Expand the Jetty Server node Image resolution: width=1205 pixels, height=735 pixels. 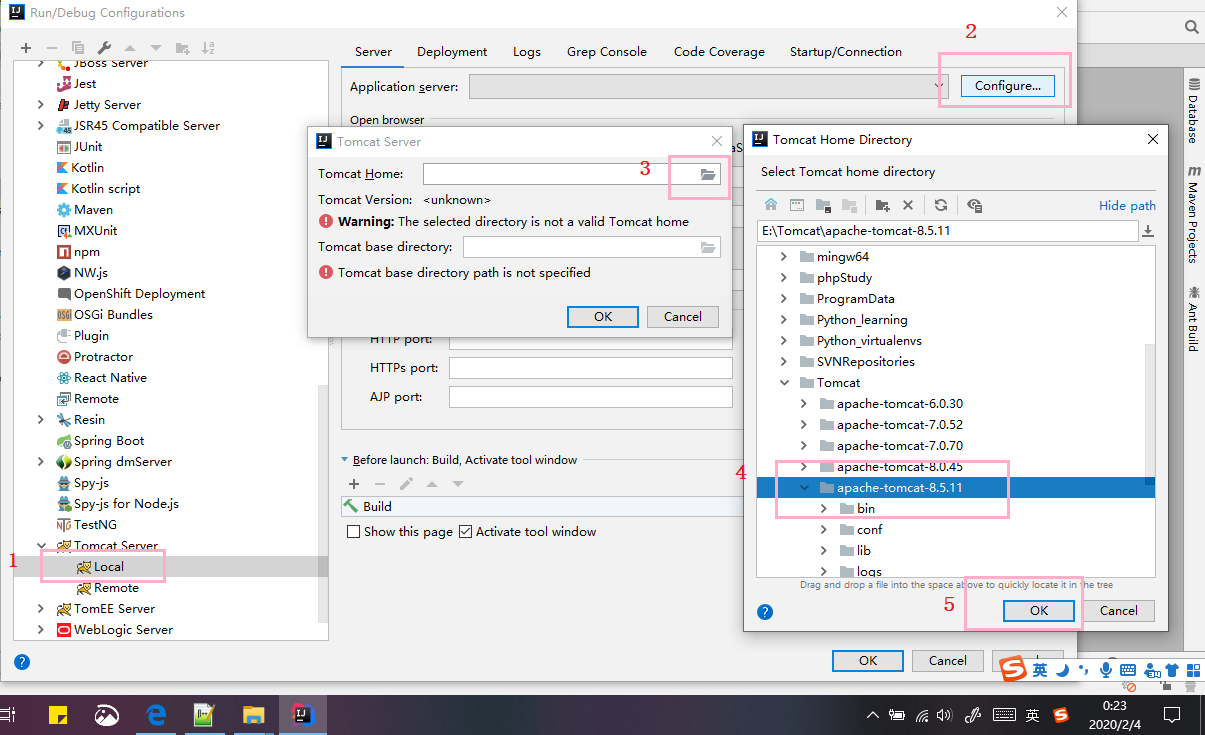pos(40,105)
